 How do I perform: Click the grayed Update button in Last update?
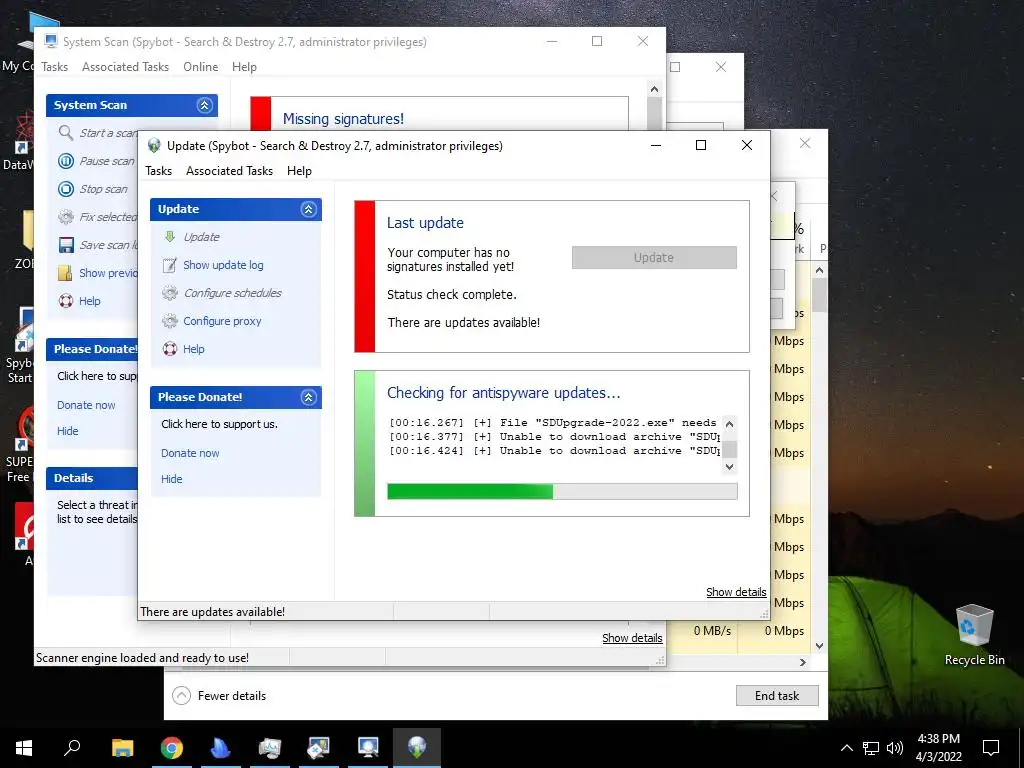[654, 257]
